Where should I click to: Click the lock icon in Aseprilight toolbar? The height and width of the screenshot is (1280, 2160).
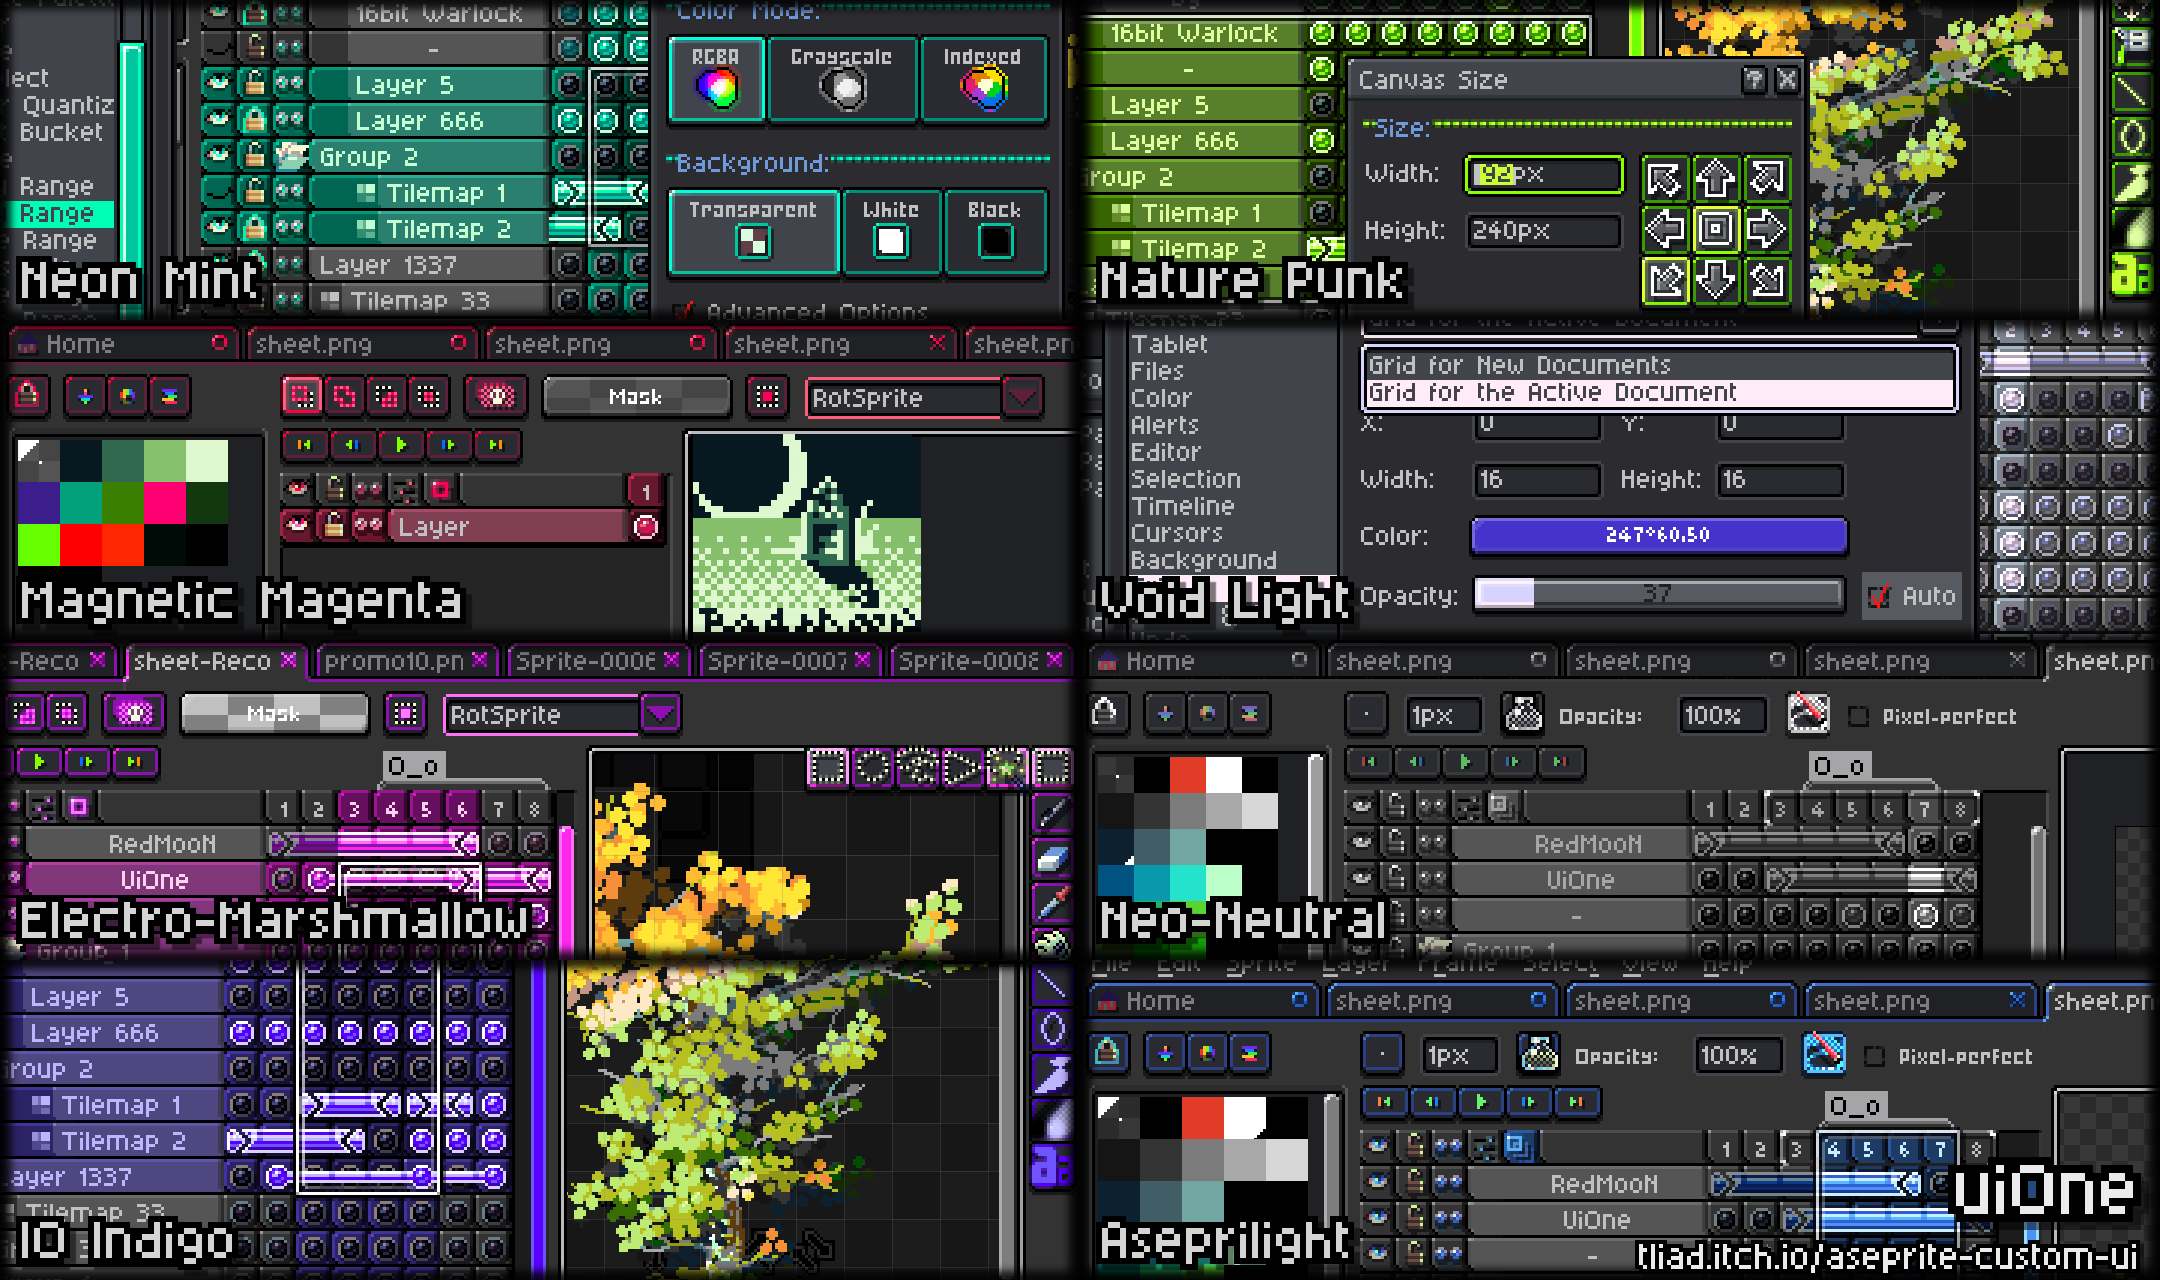coord(1107,1052)
